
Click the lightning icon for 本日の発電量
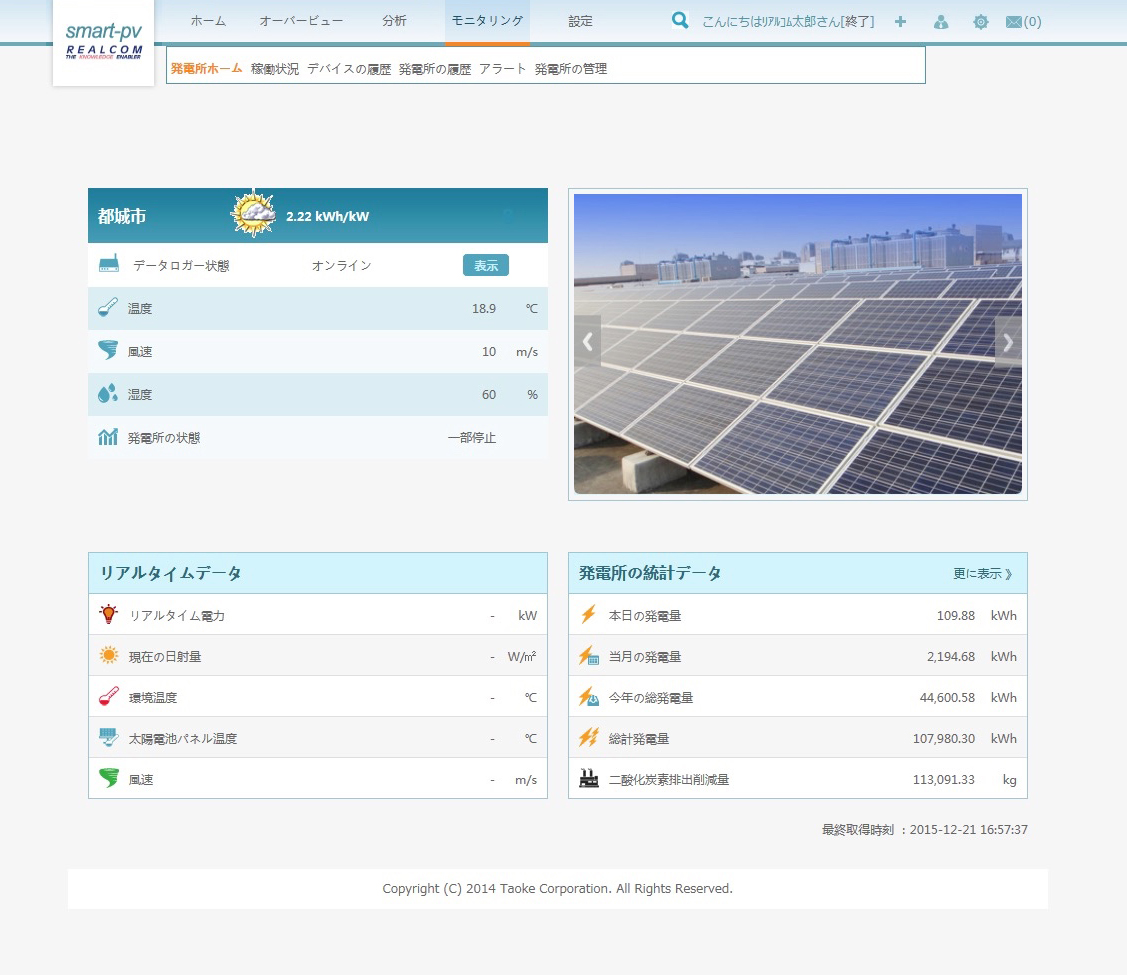(x=589, y=614)
